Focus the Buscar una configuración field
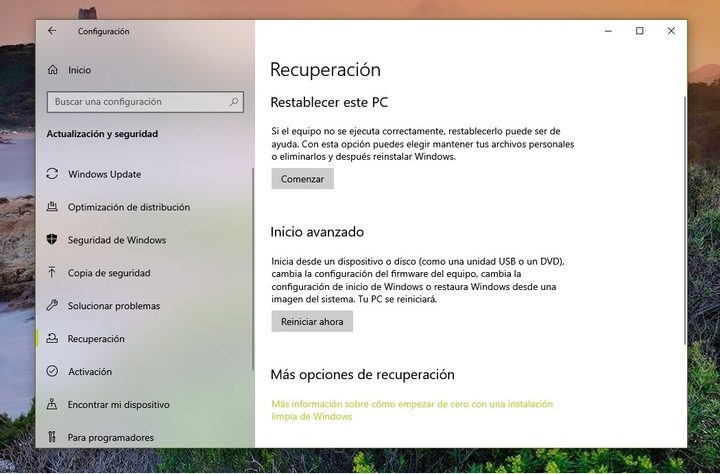 coord(145,102)
